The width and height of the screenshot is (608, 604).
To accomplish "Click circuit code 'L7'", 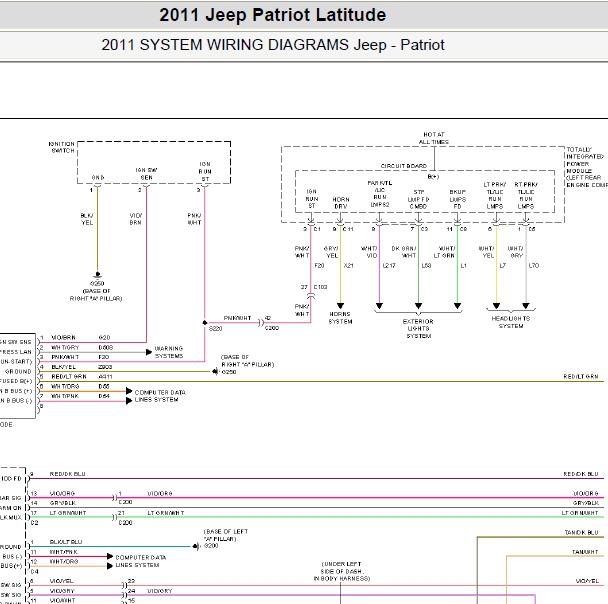I will coord(503,266).
